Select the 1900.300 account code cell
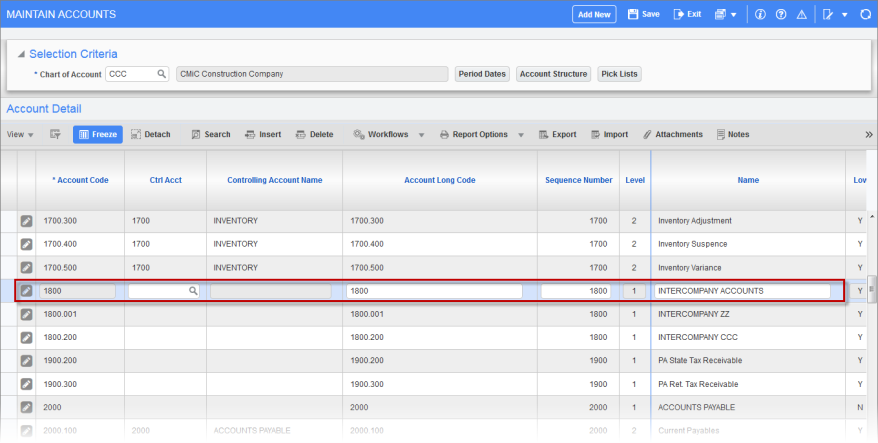Image resolution: width=878 pixels, height=443 pixels. pos(80,384)
